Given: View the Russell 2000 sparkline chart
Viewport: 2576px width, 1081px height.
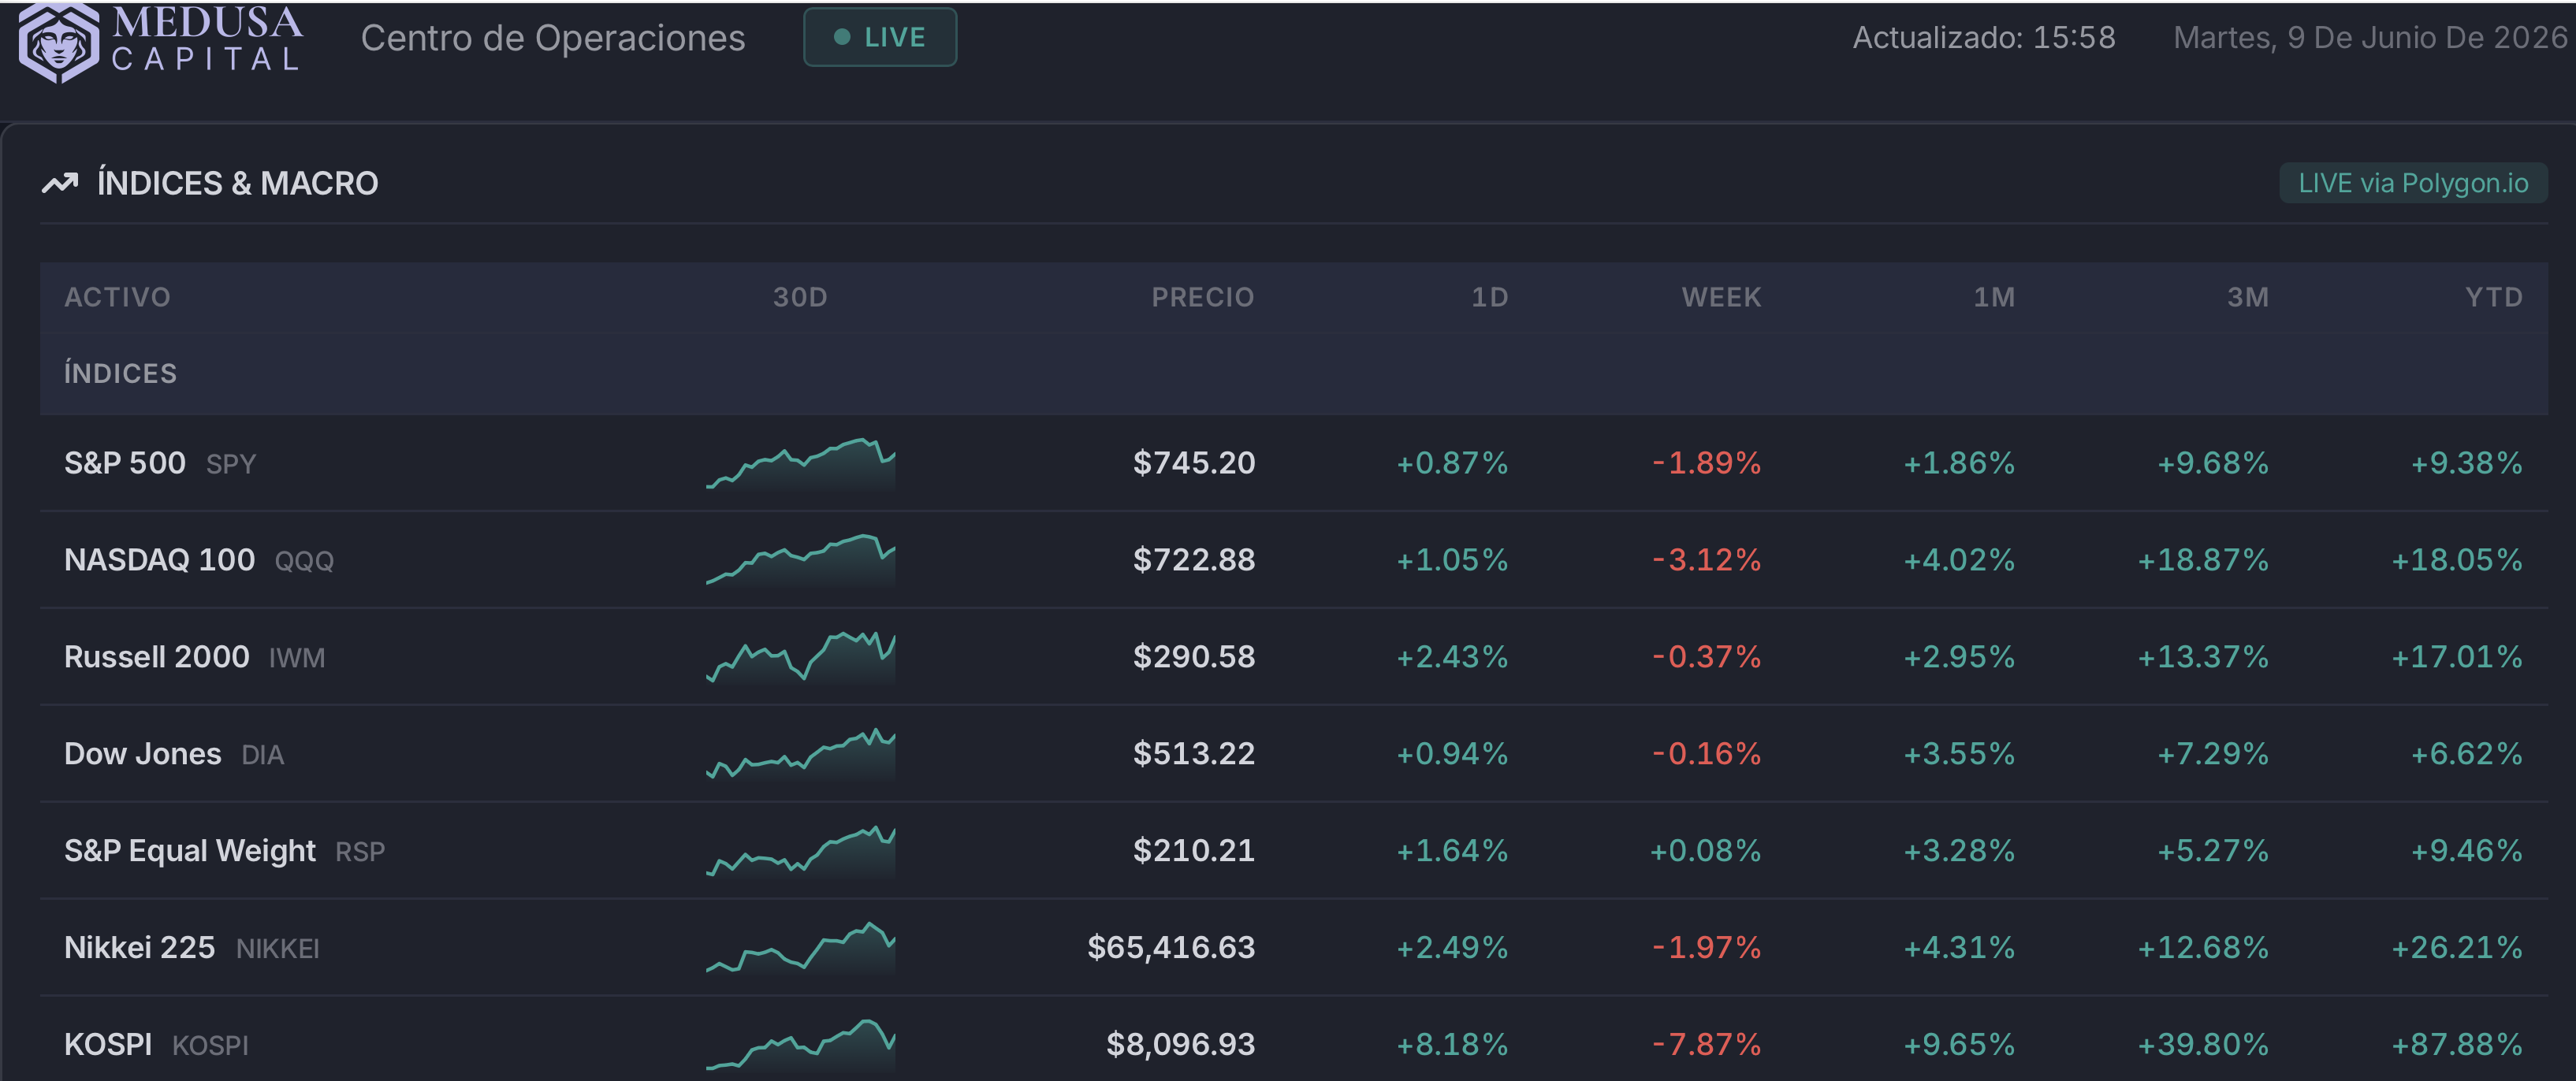Looking at the screenshot, I should point(800,657).
